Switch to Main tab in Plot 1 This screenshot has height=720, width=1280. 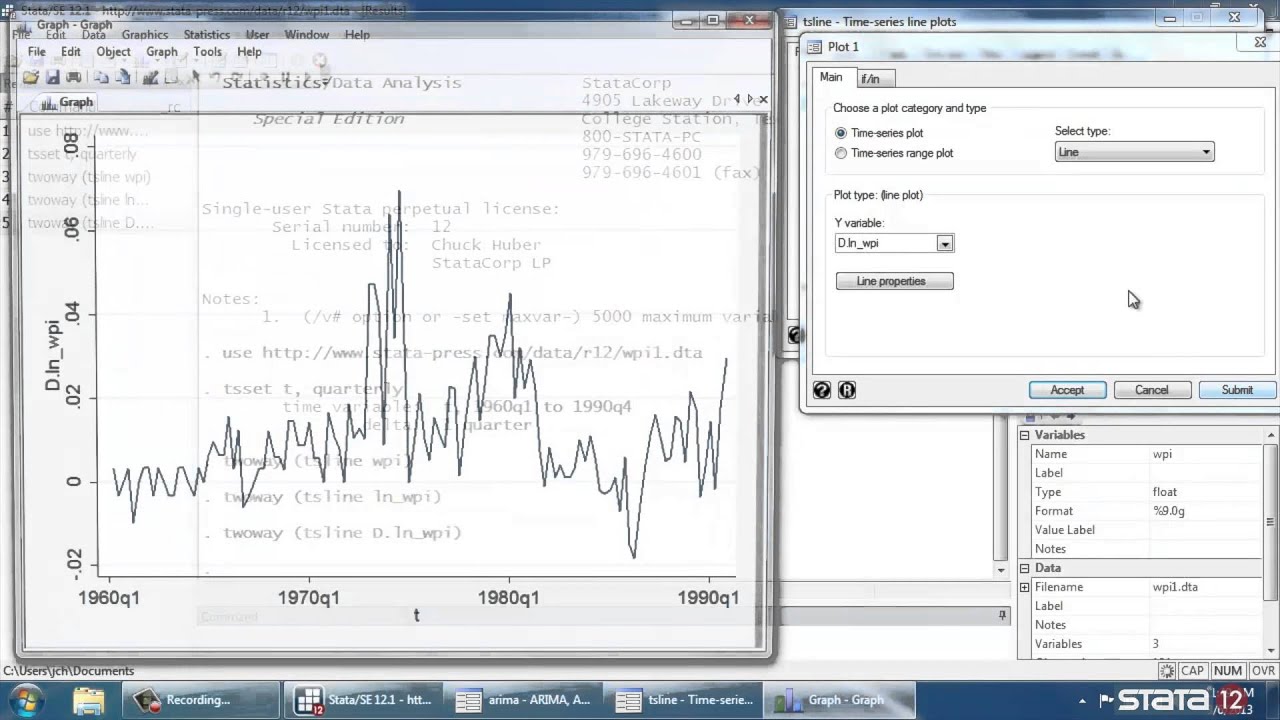pos(831,77)
